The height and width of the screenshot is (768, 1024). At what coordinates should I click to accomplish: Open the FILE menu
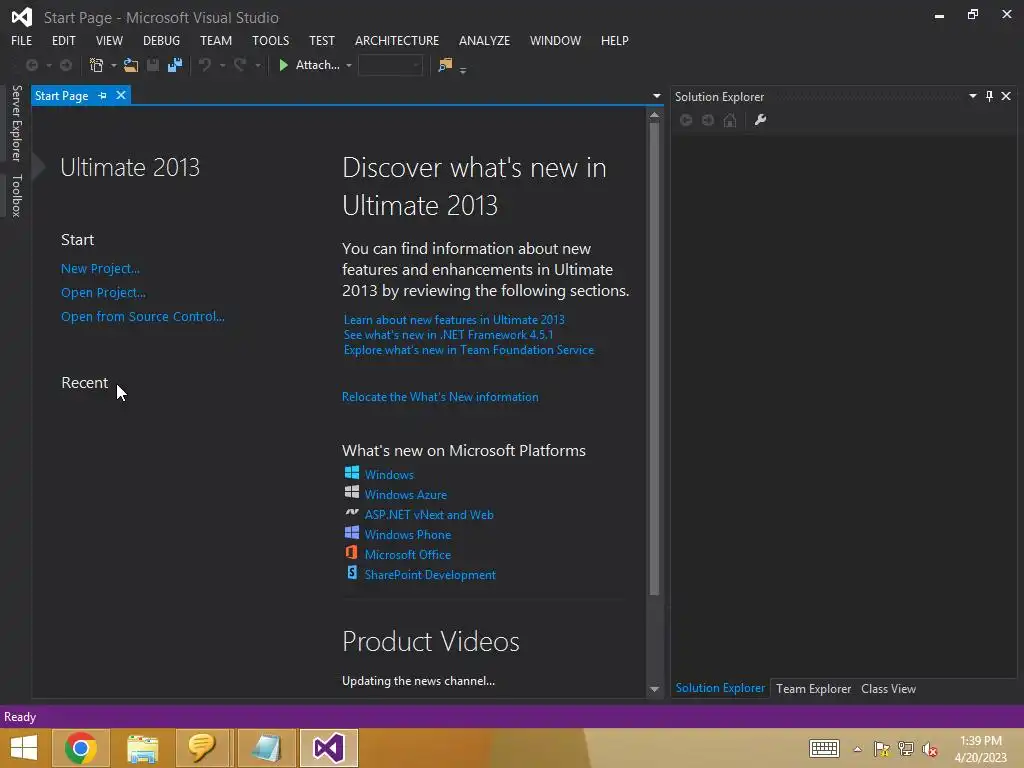pos(22,40)
